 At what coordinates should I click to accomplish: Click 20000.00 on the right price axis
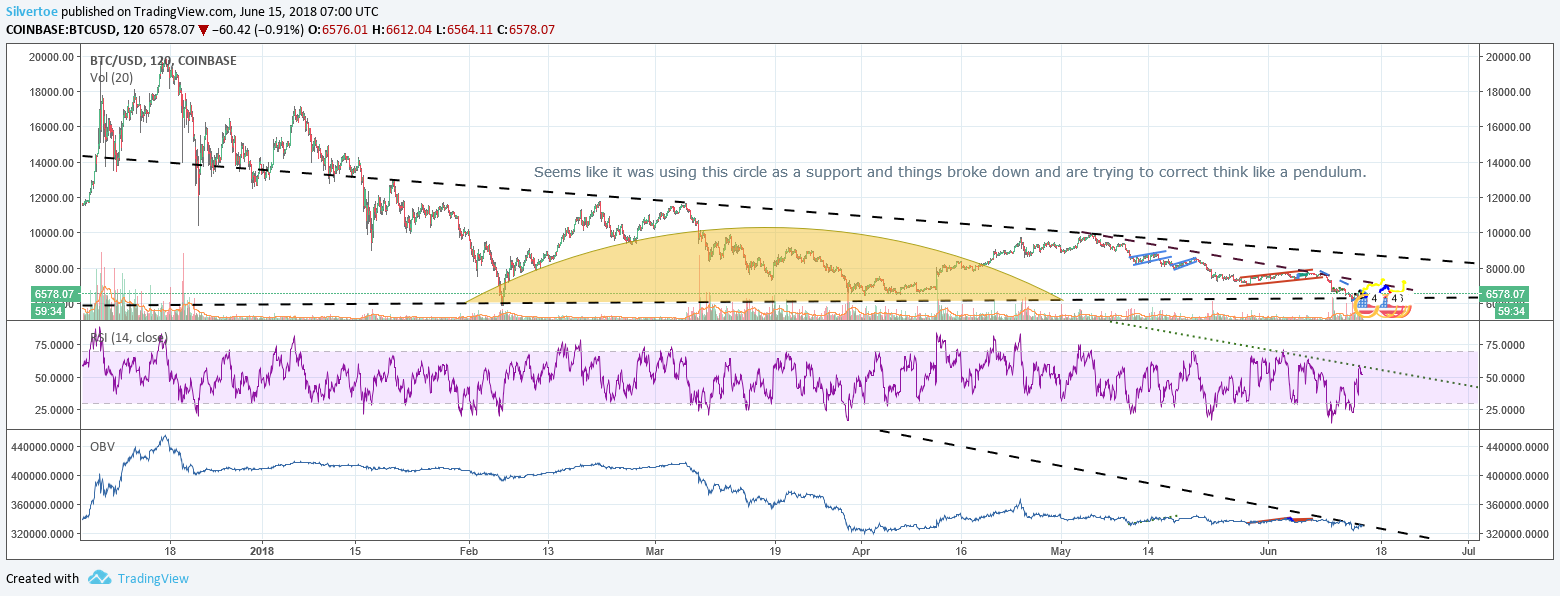tap(1508, 57)
